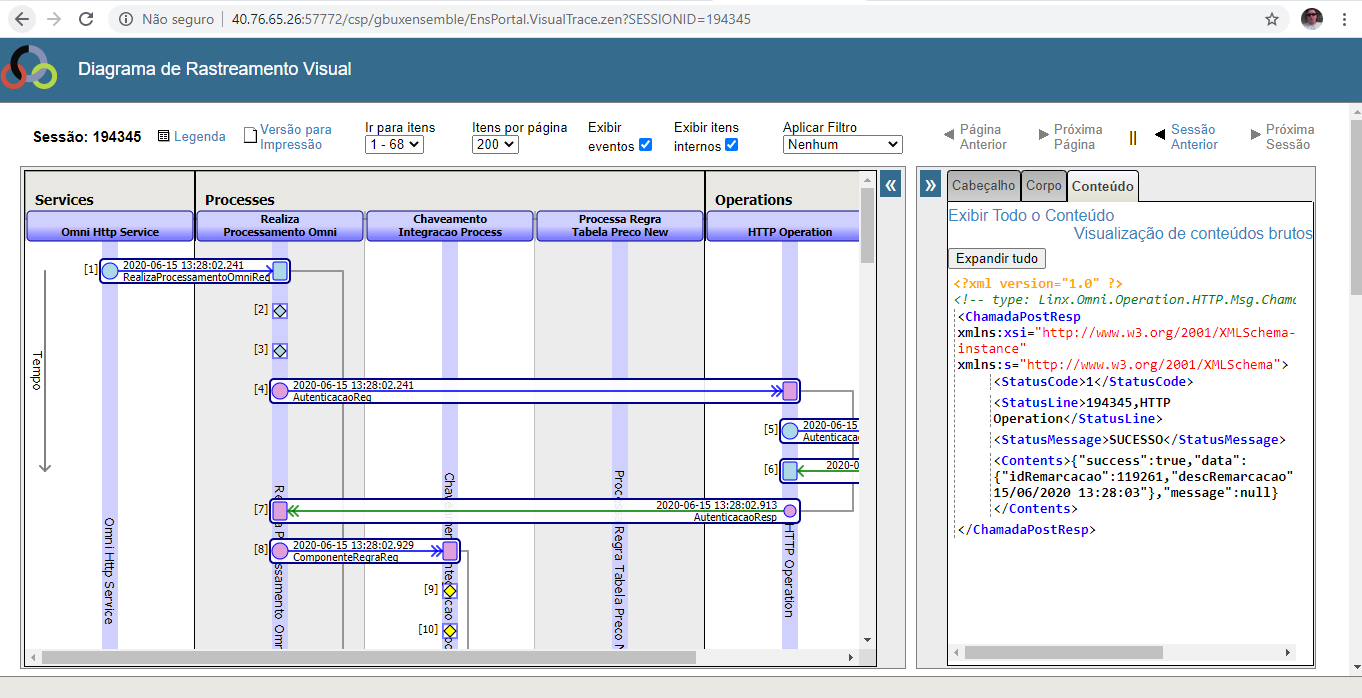Bookmark page with star icon
Image resolution: width=1362 pixels, height=698 pixels.
[x=1272, y=19]
